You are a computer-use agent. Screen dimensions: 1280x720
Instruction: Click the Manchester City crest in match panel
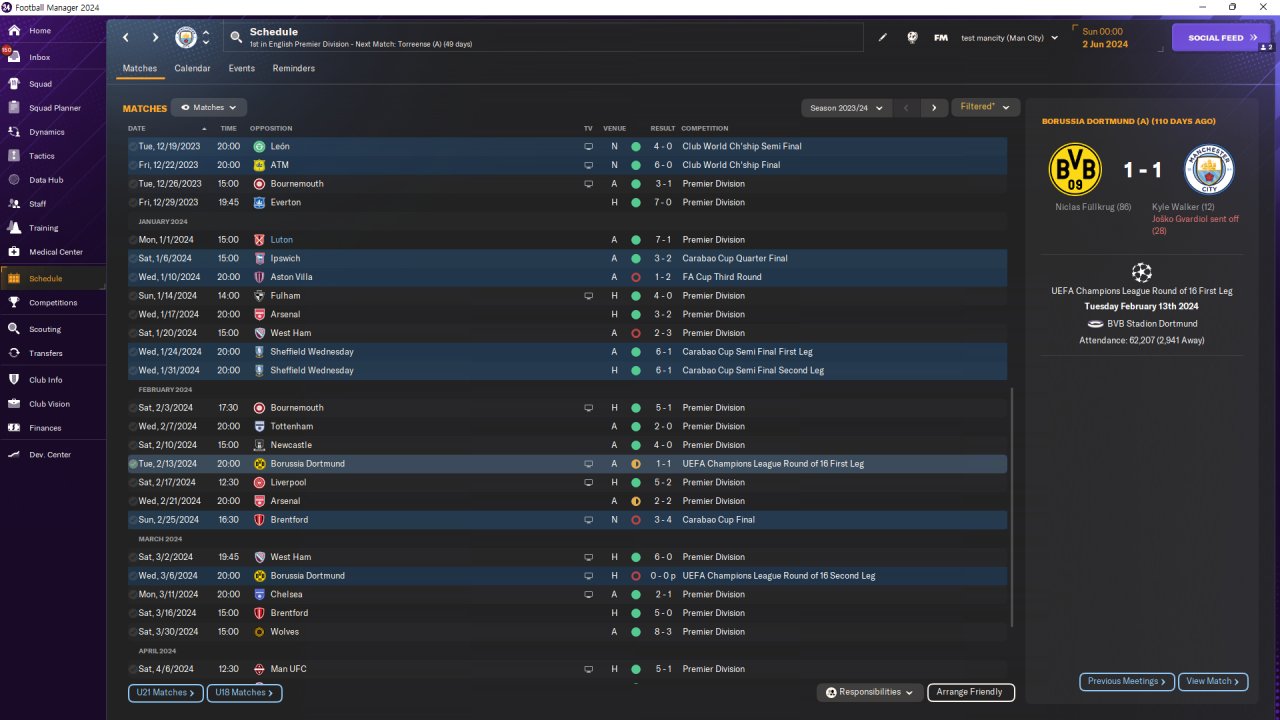(1209, 169)
